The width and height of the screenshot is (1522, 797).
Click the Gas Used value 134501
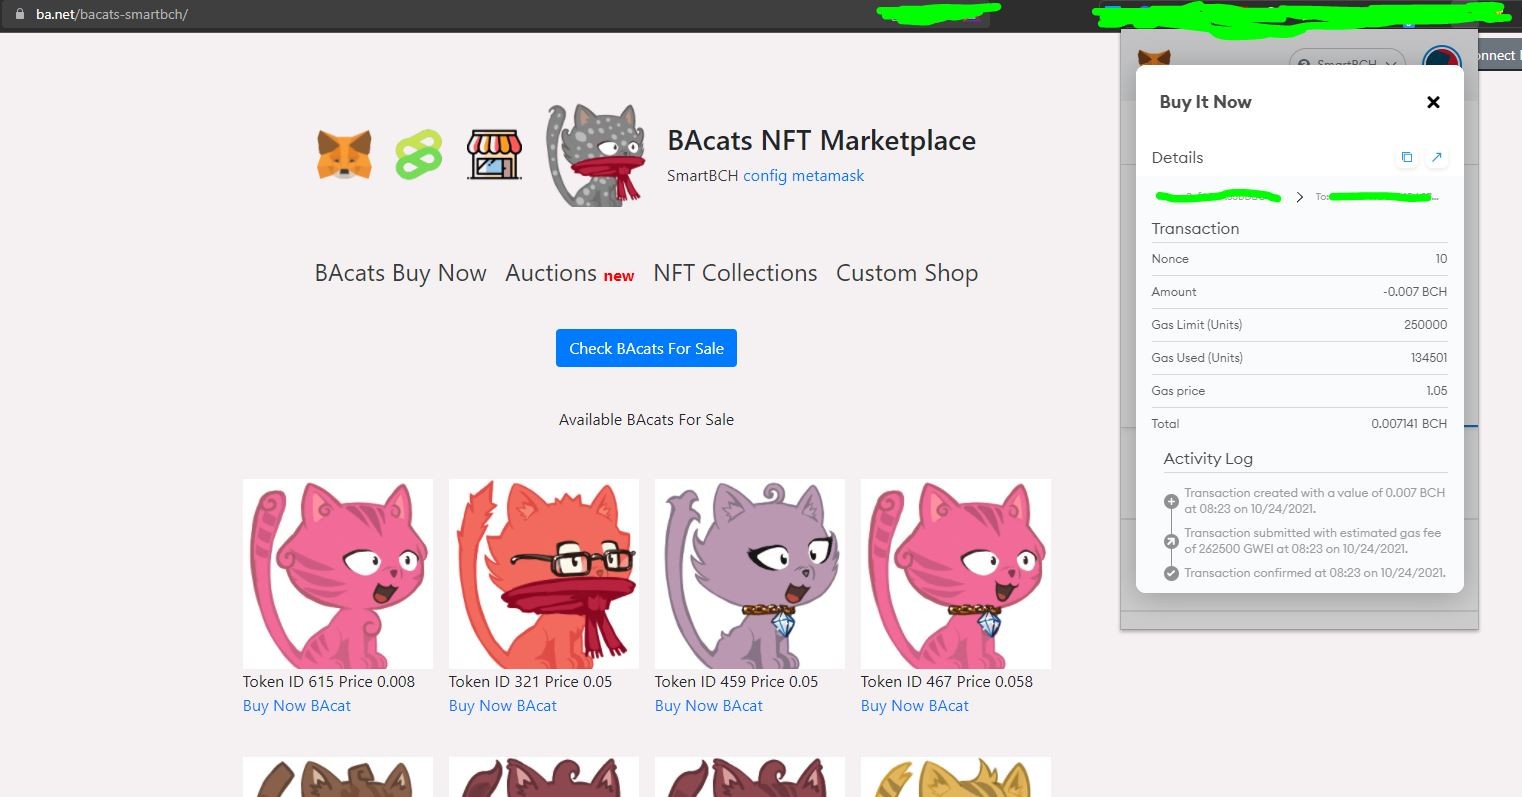click(x=1429, y=358)
